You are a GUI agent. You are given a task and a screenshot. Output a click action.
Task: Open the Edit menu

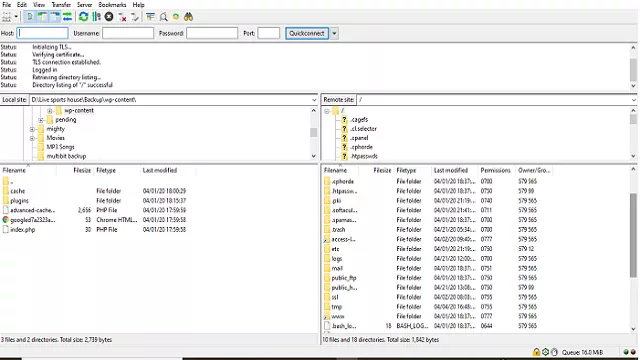tap(22, 5)
